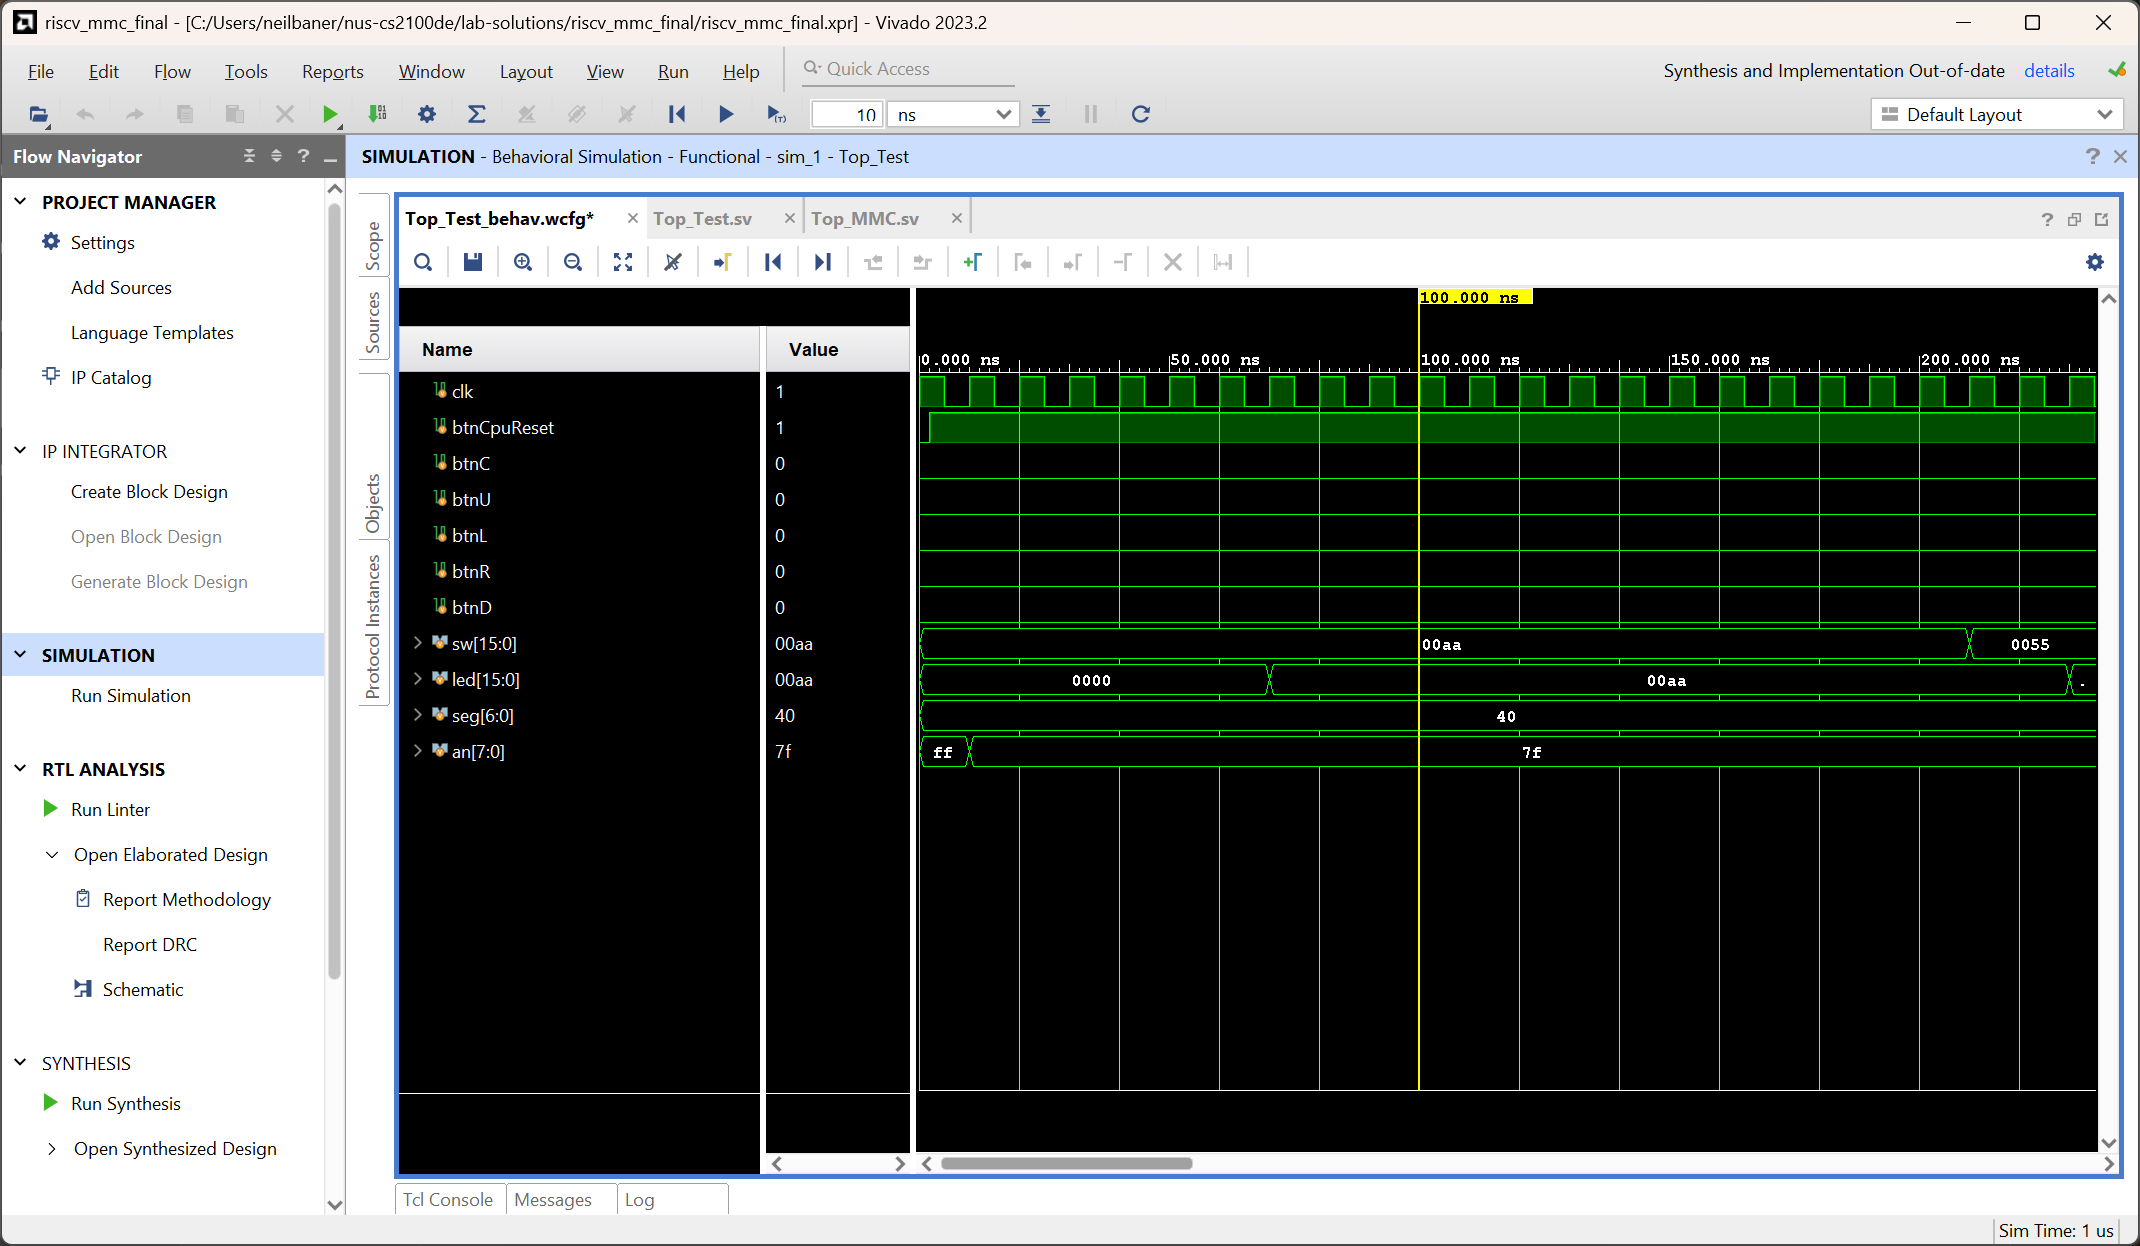Click Go to Time 0 waveform icon
Image resolution: width=2140 pixels, height=1246 pixels.
point(773,262)
